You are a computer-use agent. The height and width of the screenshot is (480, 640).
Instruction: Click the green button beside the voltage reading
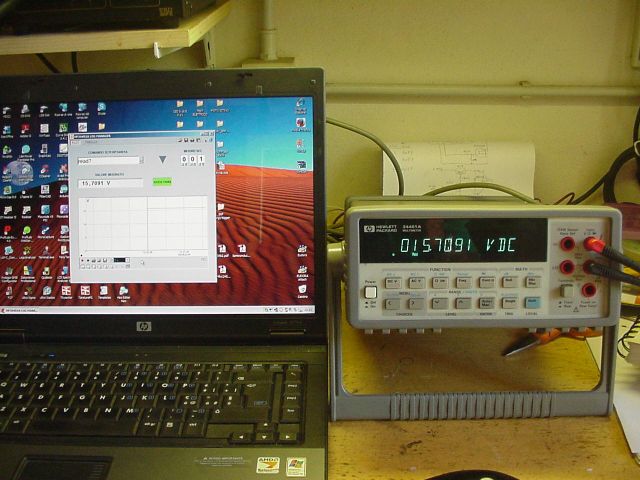161,182
